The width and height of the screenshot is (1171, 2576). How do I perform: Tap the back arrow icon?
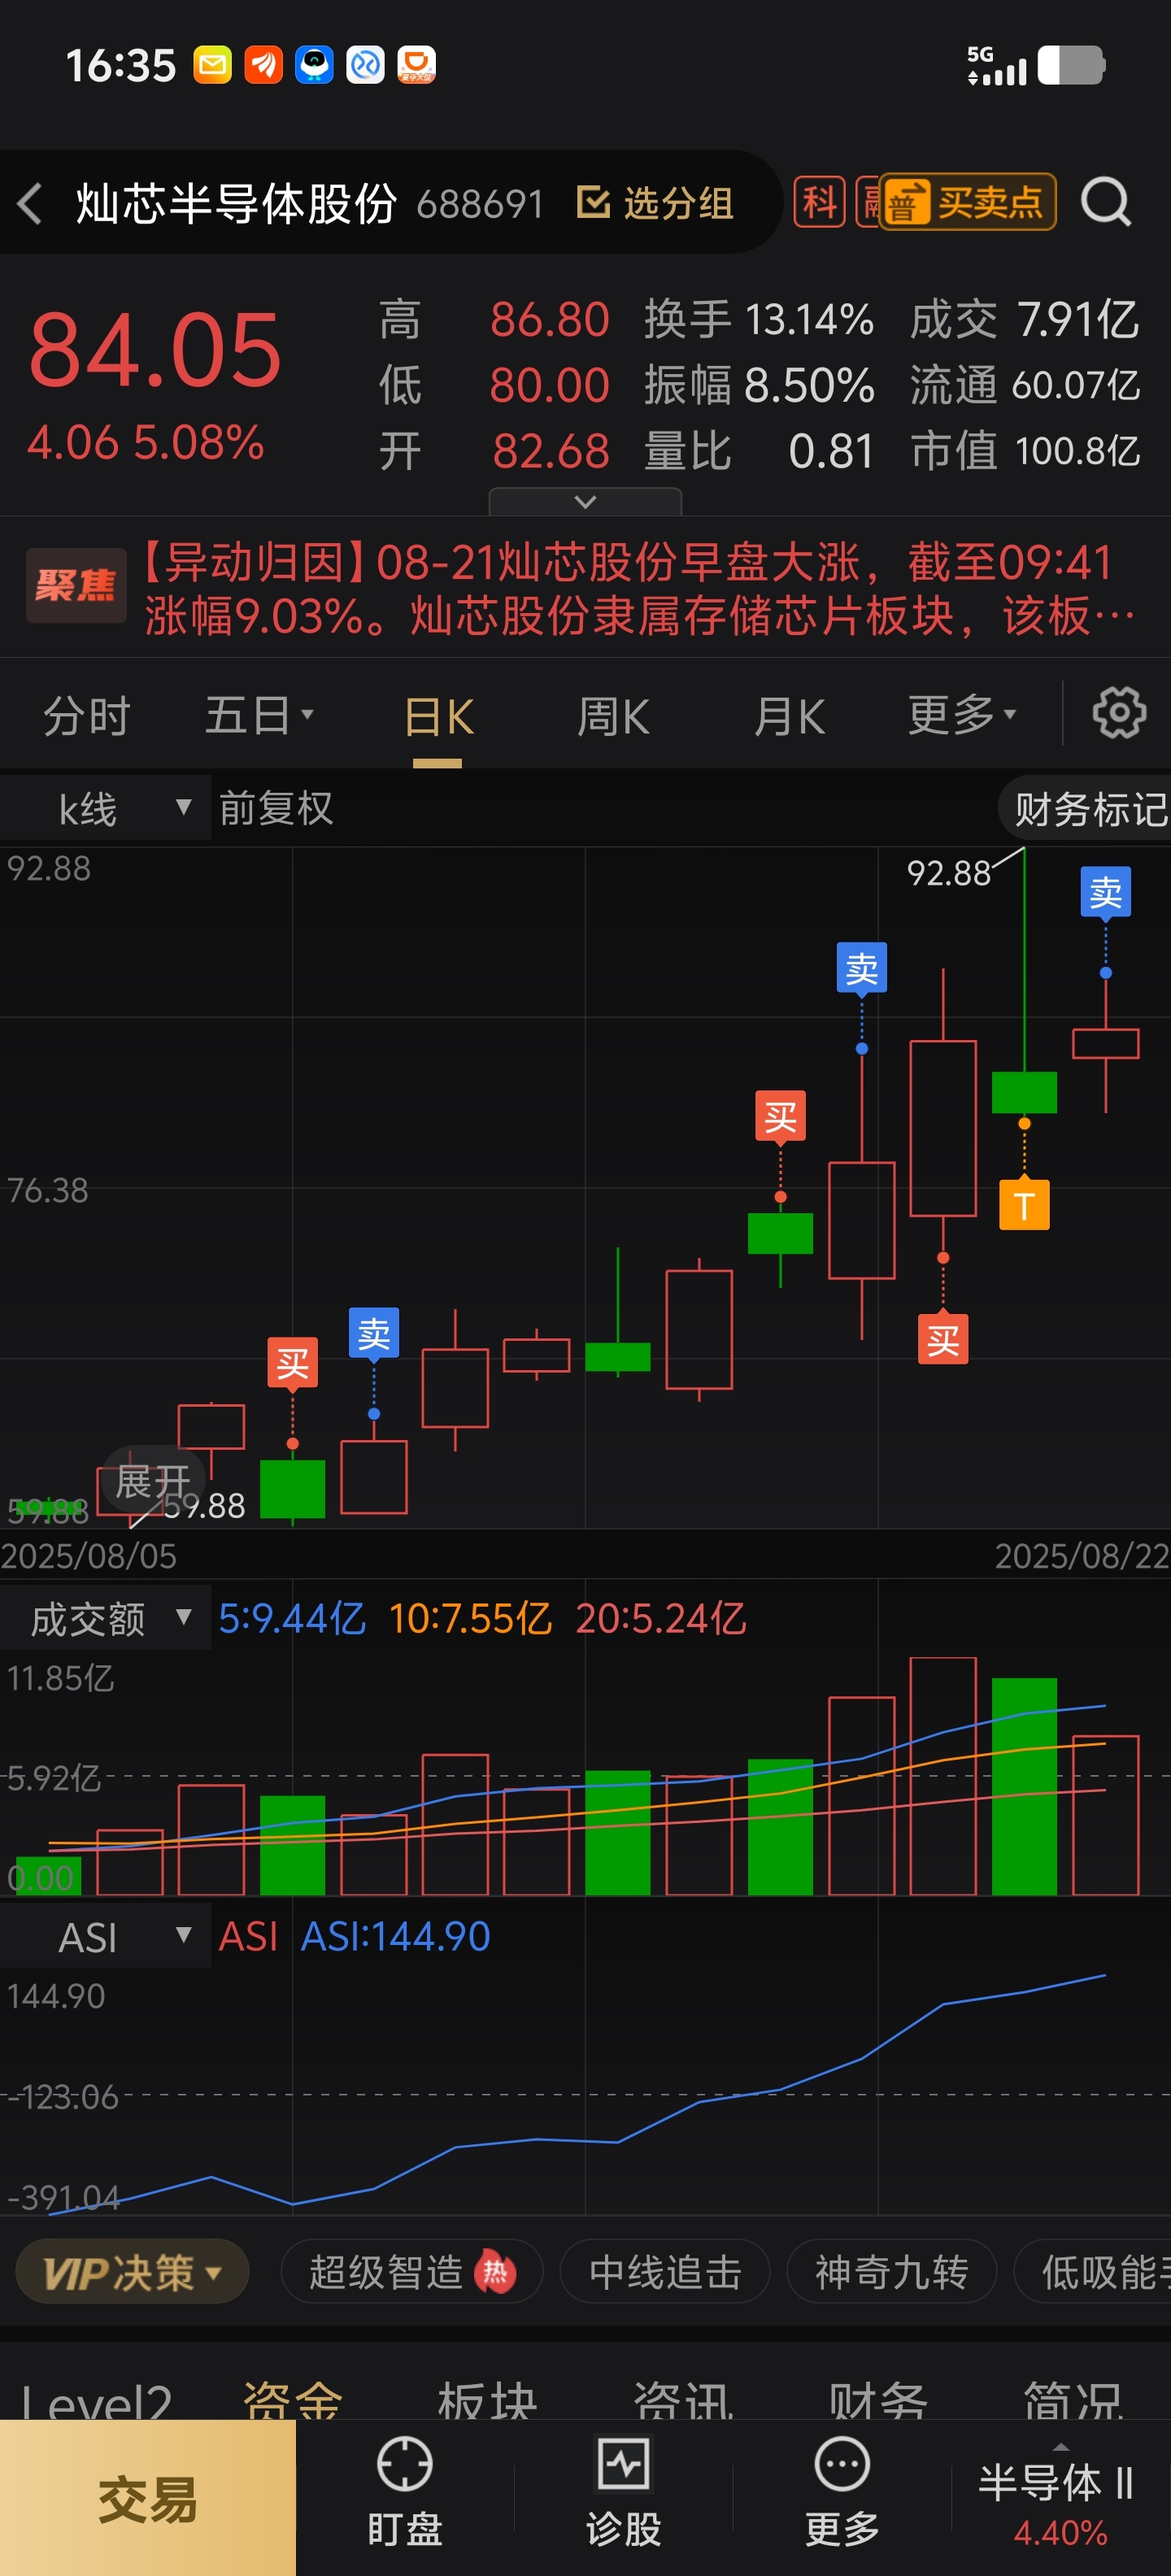(x=30, y=204)
